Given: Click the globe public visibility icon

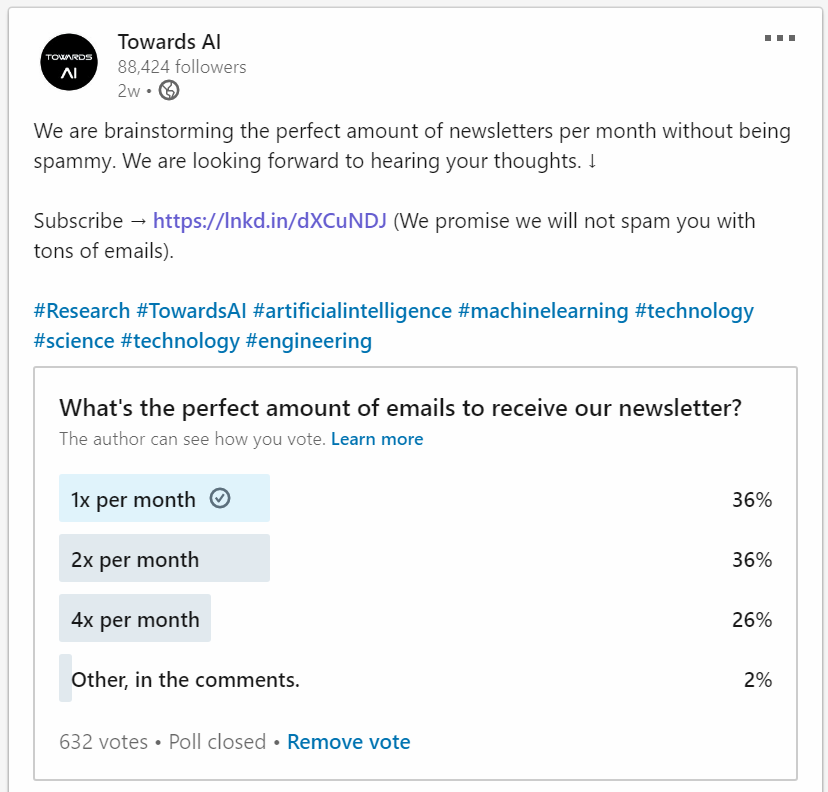Looking at the screenshot, I should pyautogui.click(x=169, y=91).
